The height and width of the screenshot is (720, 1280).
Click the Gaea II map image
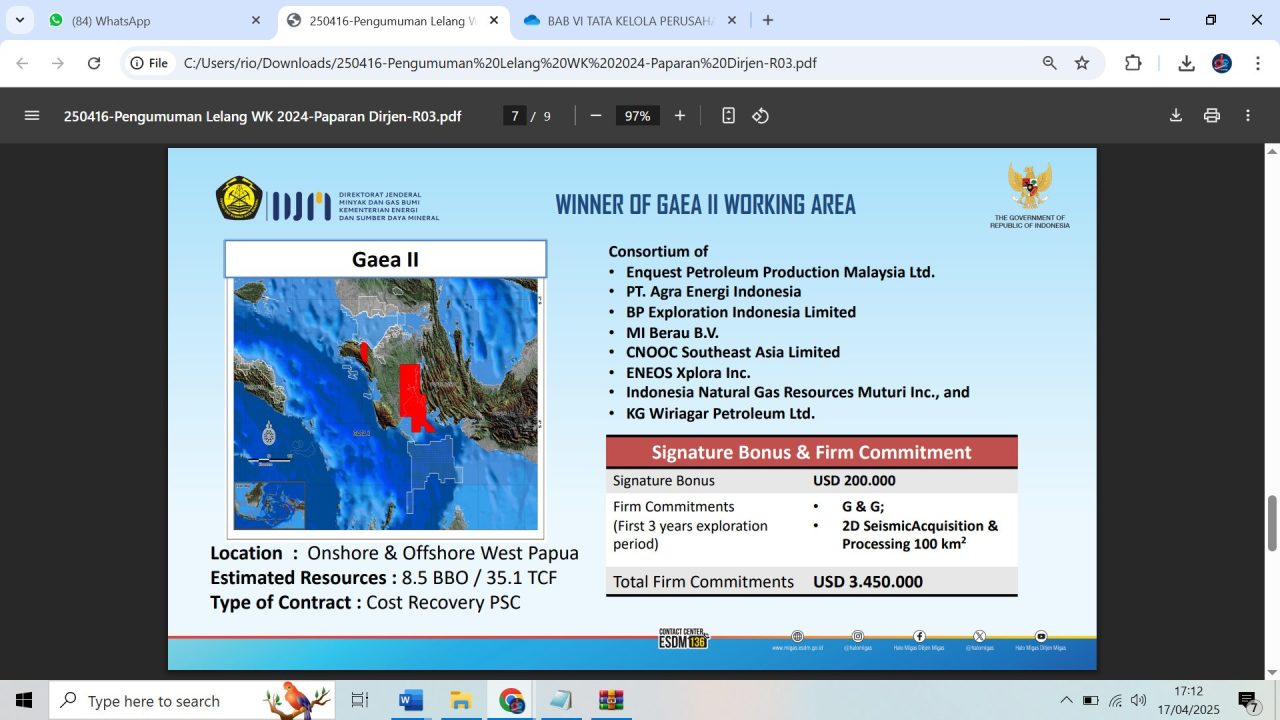tap(385, 404)
